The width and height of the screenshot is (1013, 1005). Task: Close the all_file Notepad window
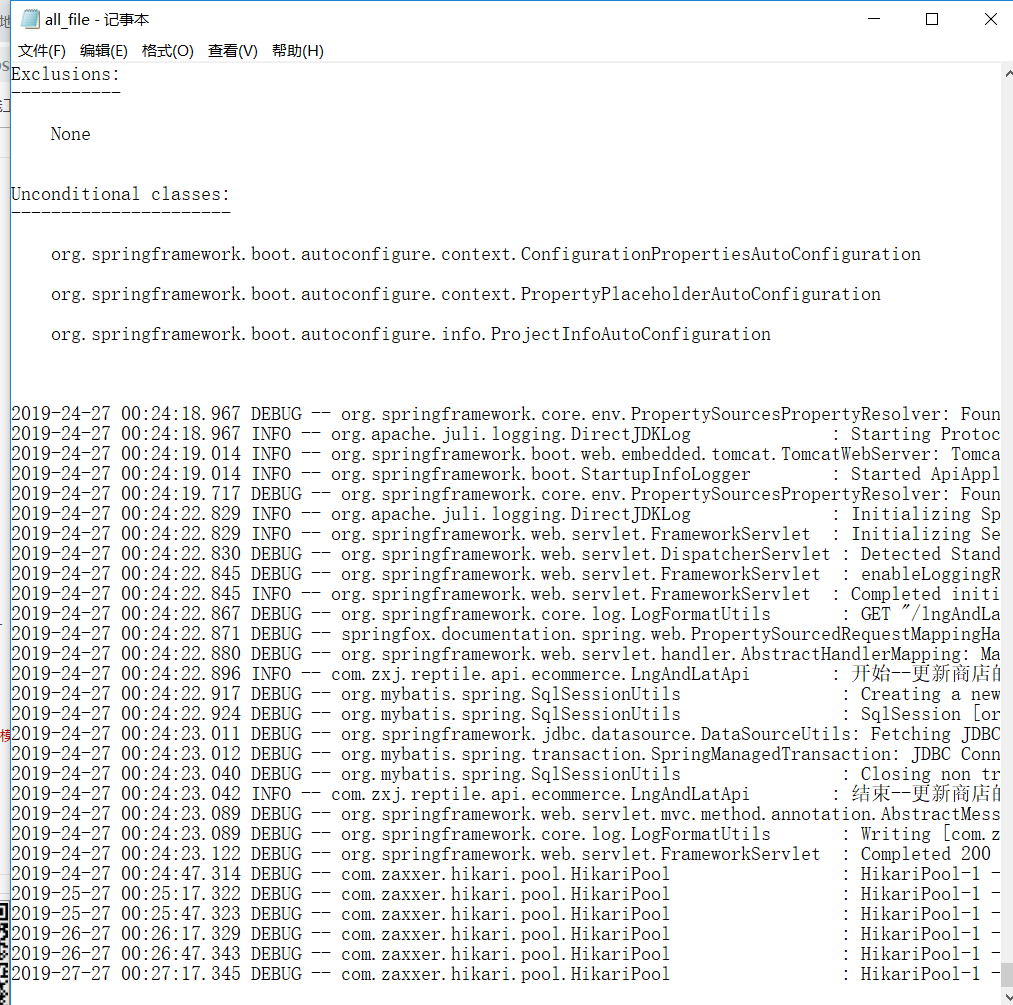(x=989, y=18)
